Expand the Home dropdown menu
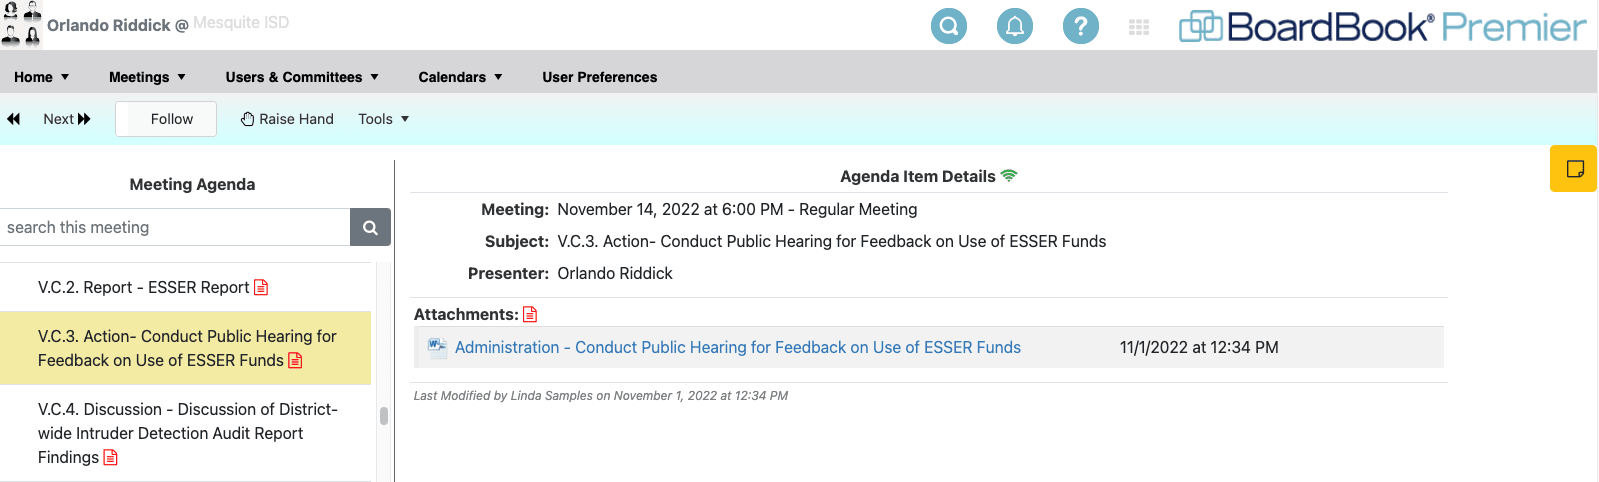The height and width of the screenshot is (482, 1599). click(x=41, y=77)
